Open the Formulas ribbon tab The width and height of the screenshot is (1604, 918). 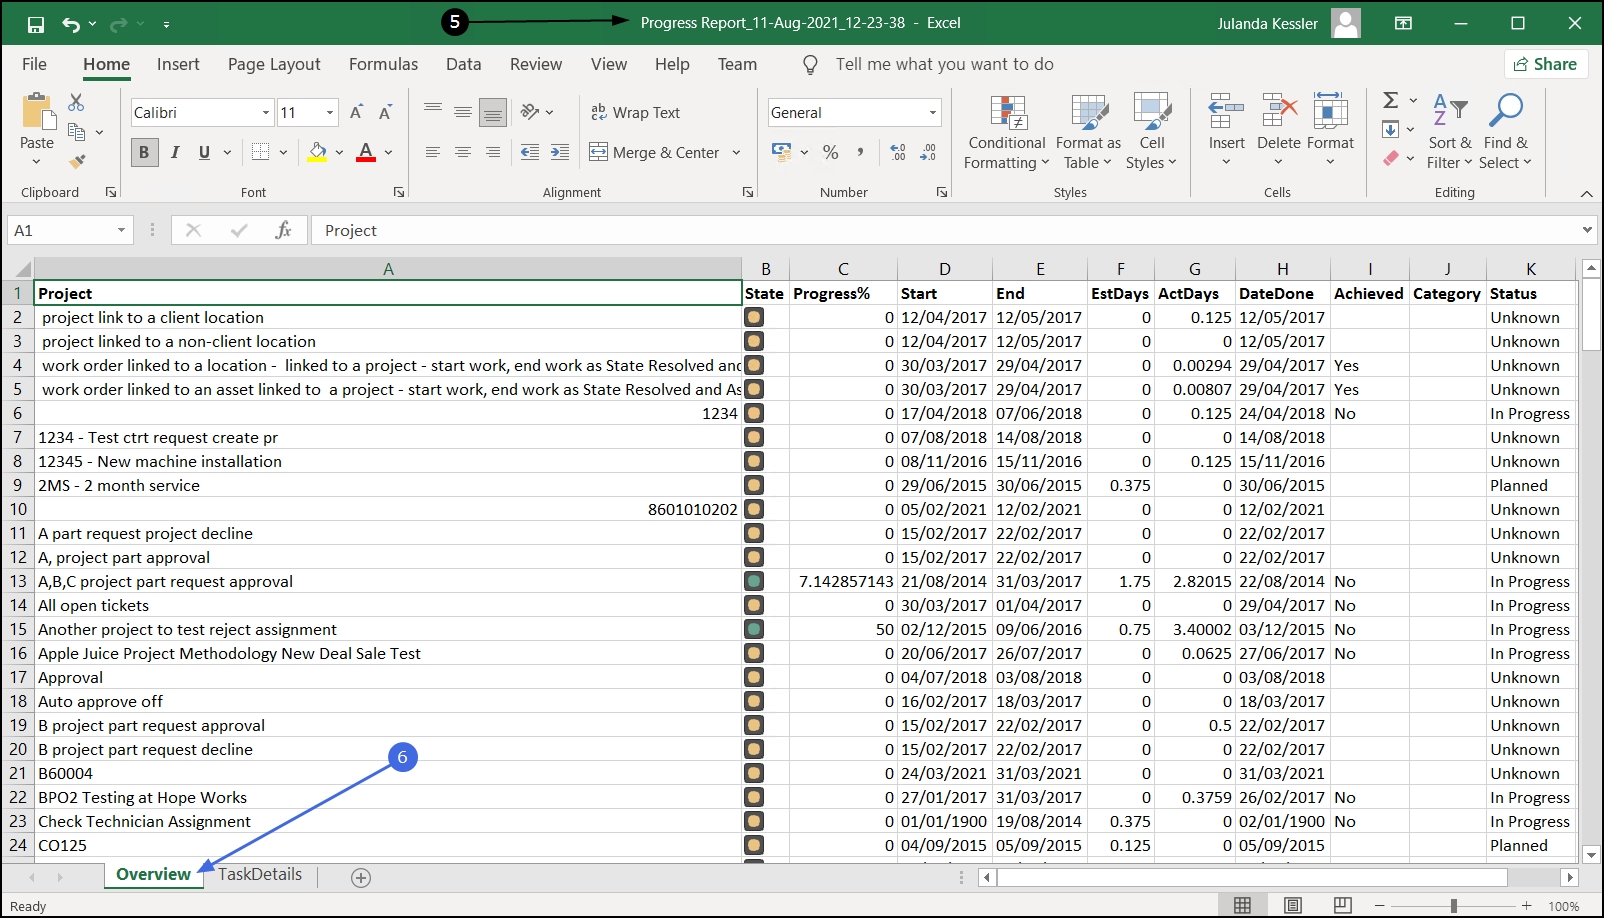383,64
